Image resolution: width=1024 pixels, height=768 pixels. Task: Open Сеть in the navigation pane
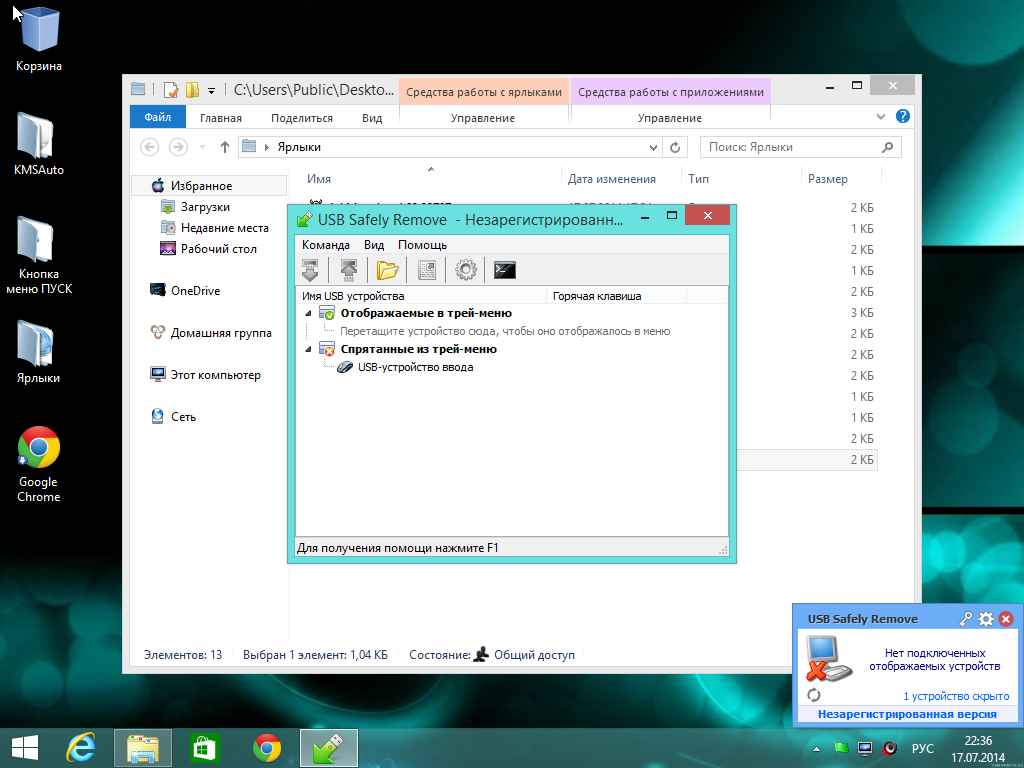[x=183, y=417]
